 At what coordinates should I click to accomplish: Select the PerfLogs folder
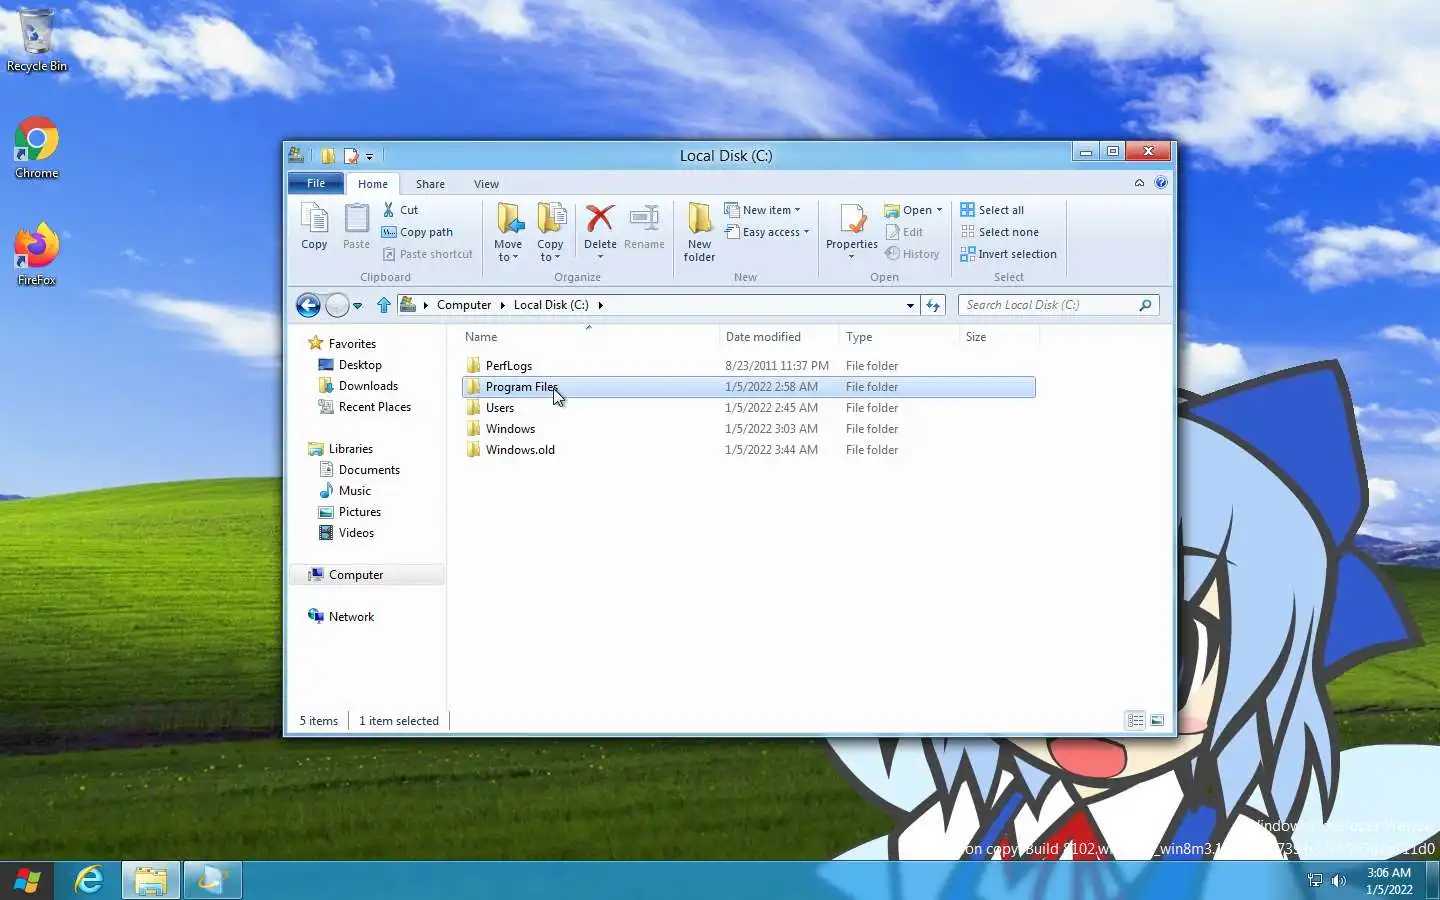(748, 366)
